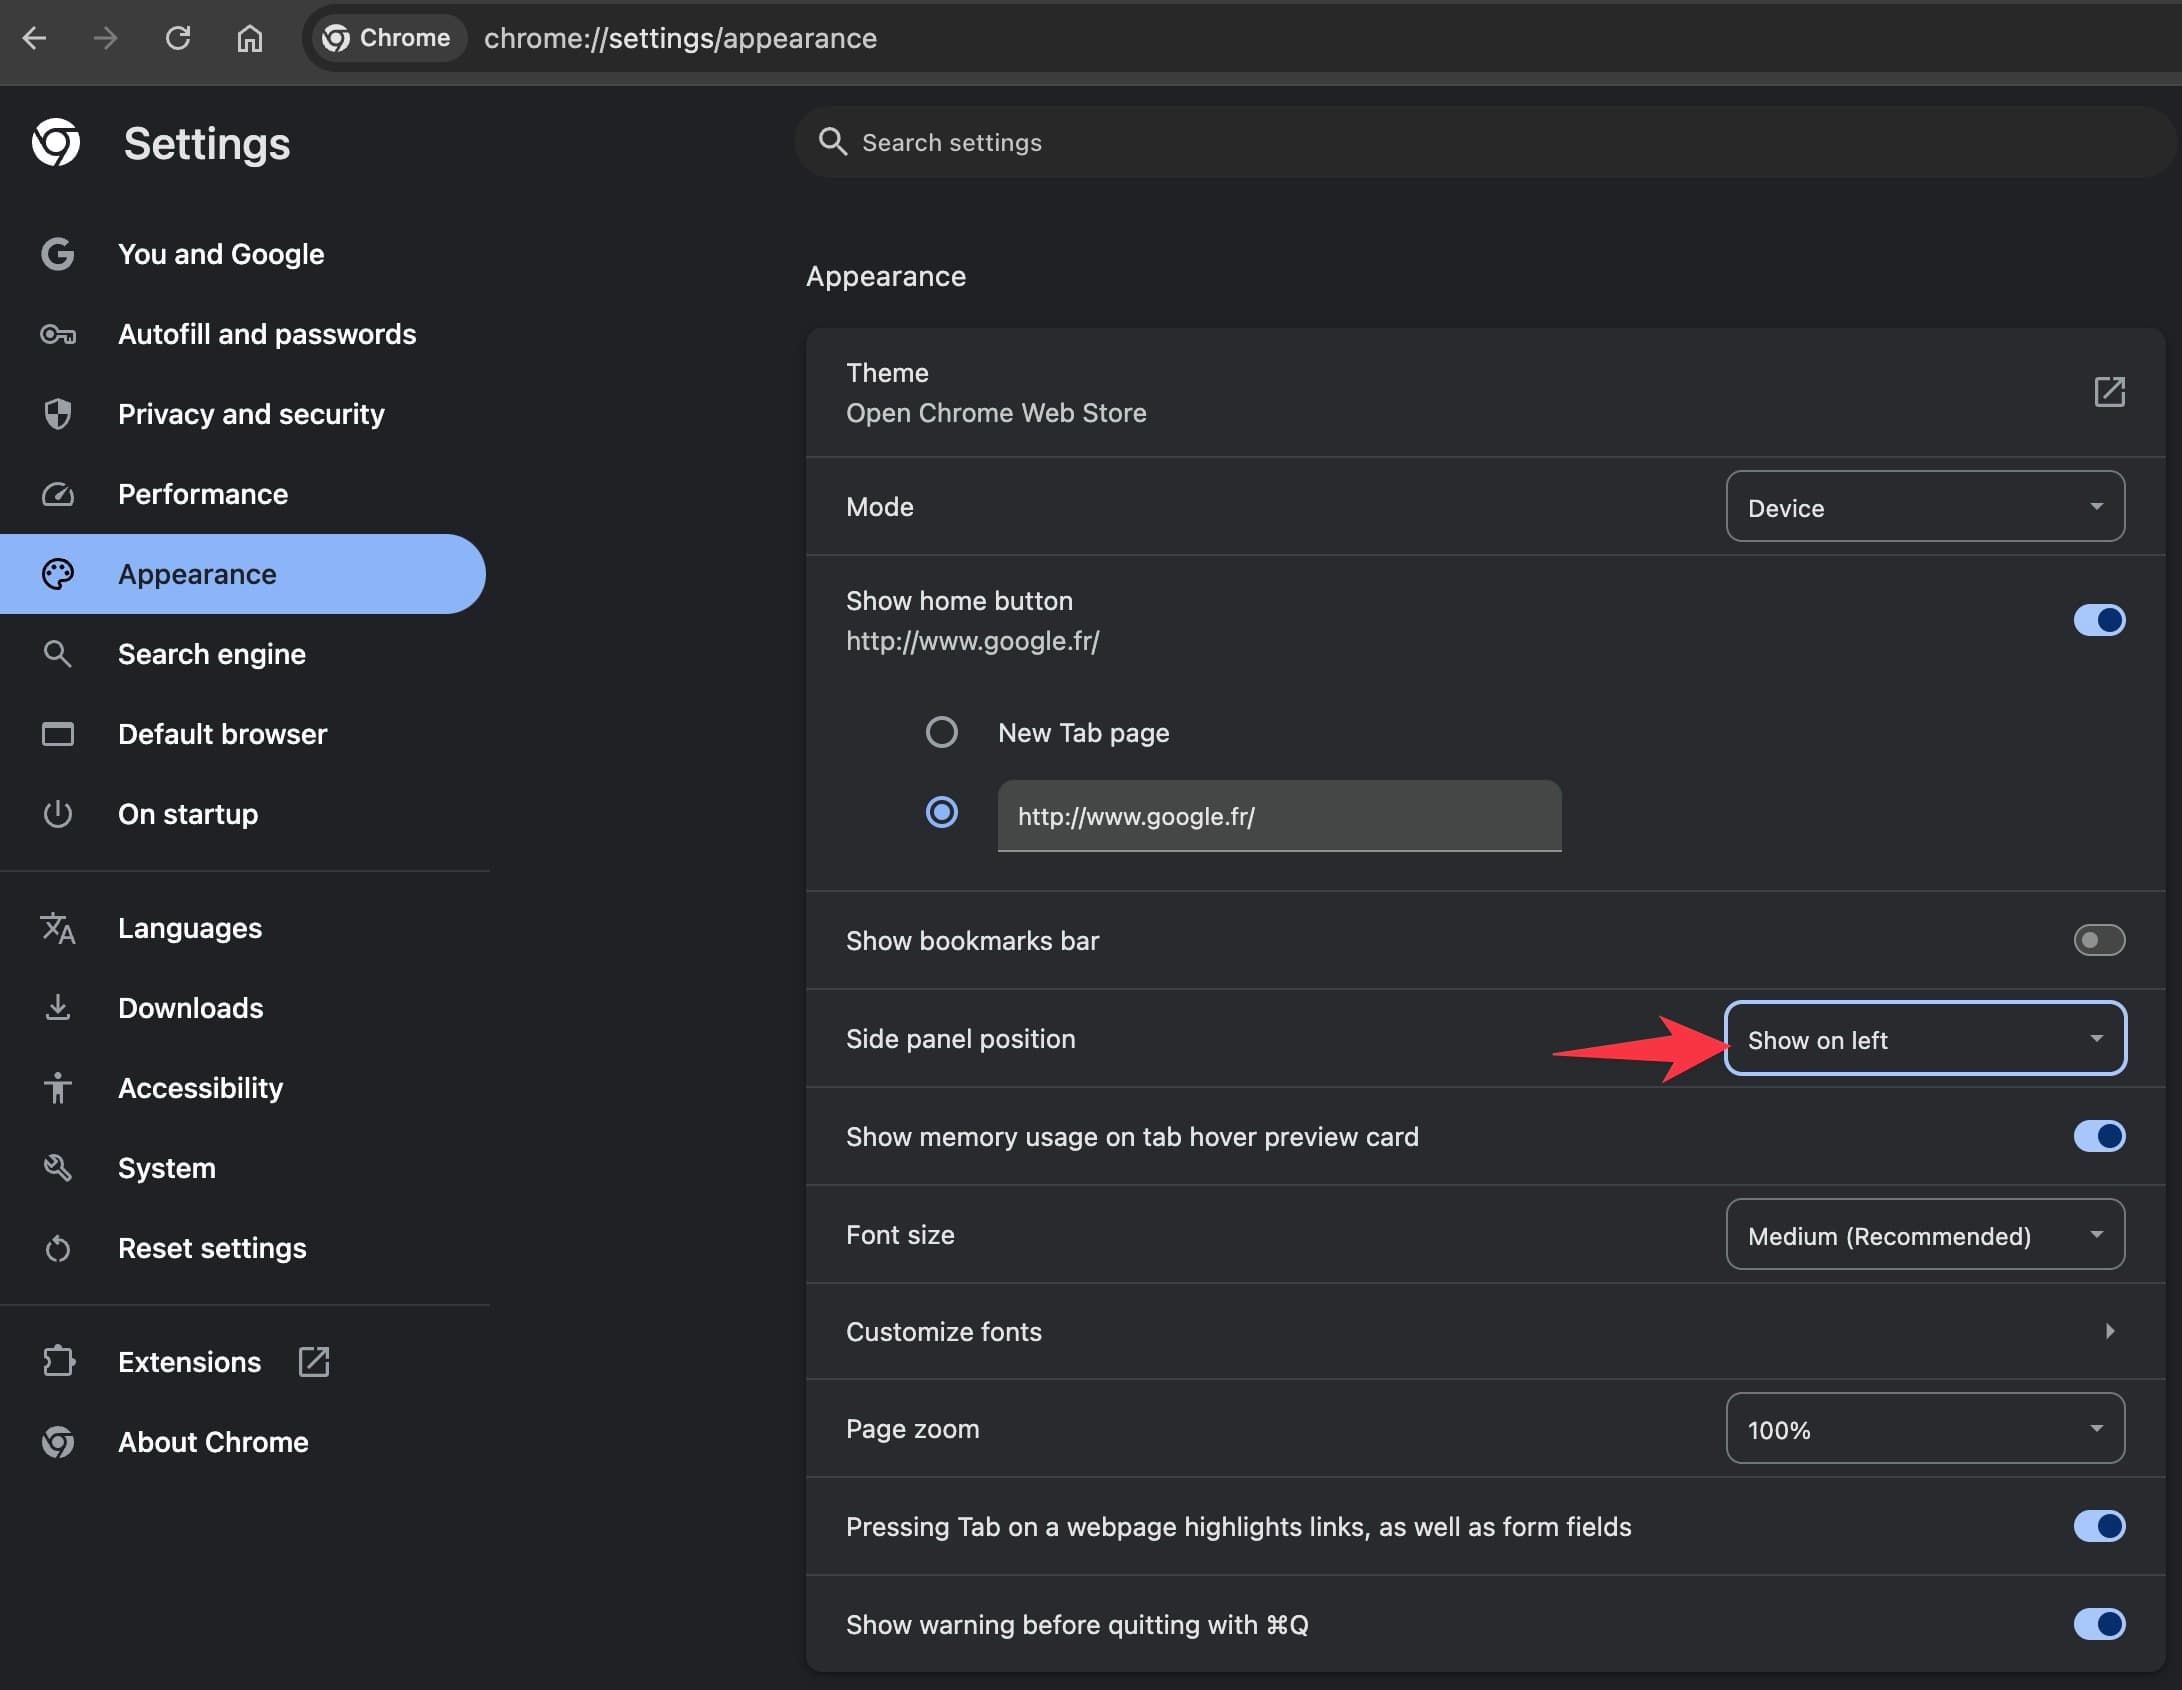The image size is (2182, 1690).
Task: Open the Page zoom dropdown
Action: [1923, 1428]
